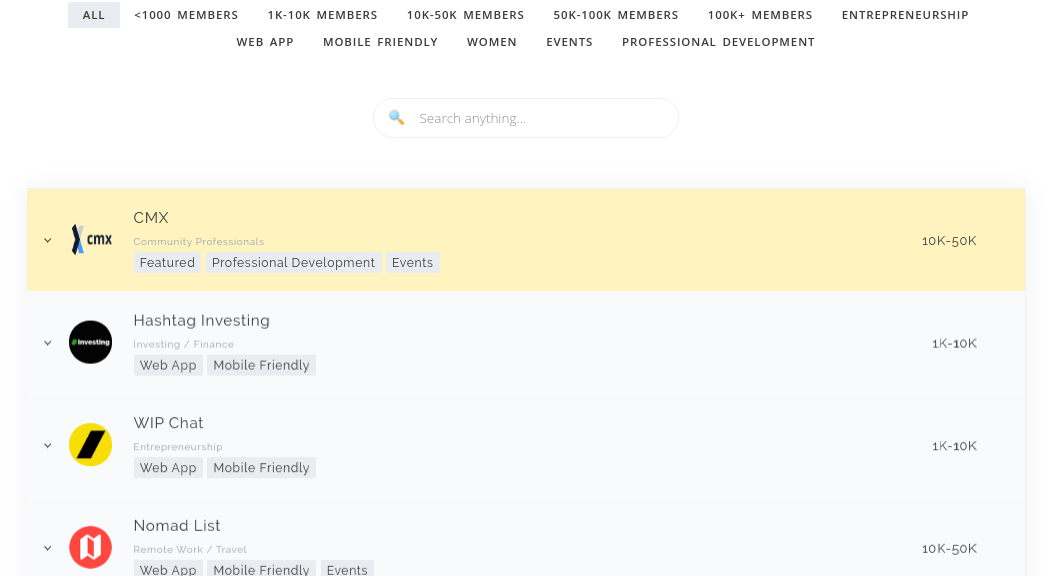Screen dimensions: 1061x576
Task: Choose the Events filter
Action: [x=570, y=42]
